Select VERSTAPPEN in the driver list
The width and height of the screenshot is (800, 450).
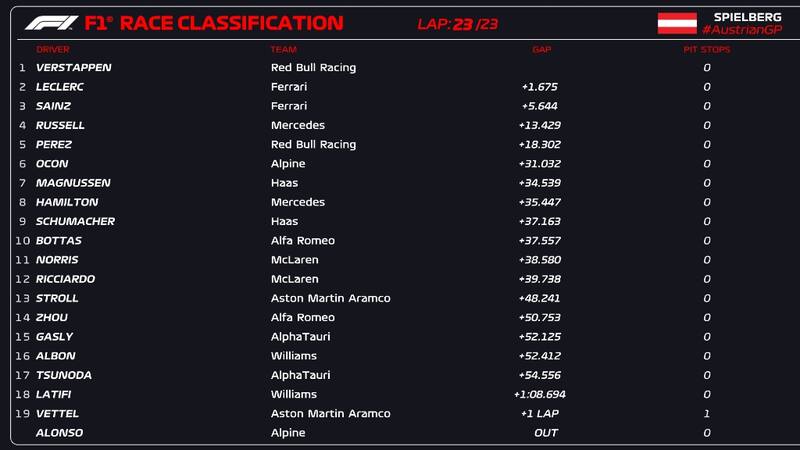[73, 68]
